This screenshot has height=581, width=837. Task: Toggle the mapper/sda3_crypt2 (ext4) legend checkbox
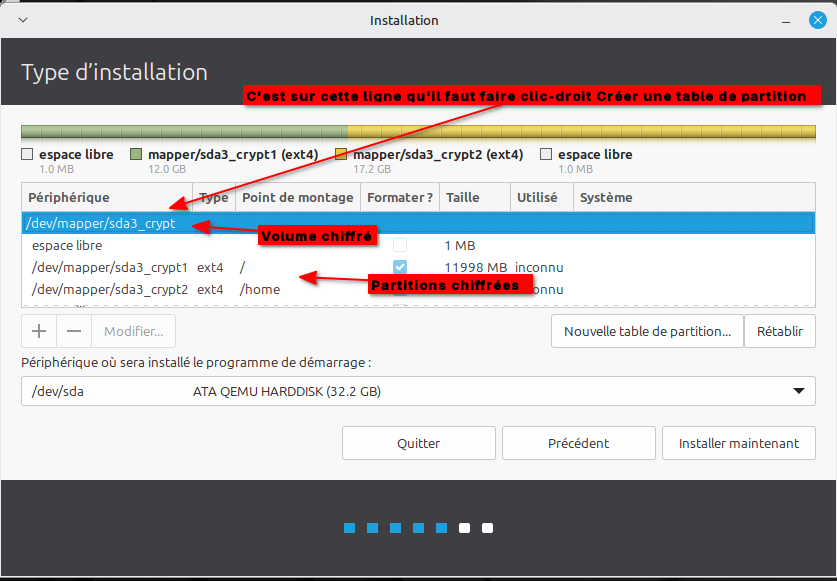click(x=340, y=154)
